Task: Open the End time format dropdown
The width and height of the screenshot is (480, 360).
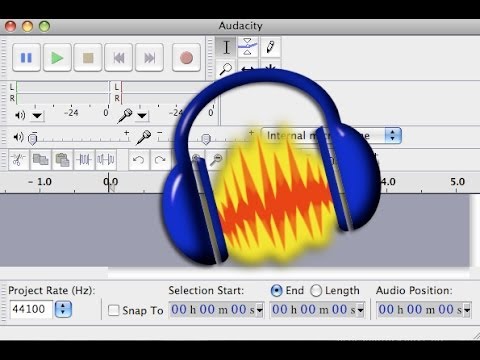Action: pos(360,310)
